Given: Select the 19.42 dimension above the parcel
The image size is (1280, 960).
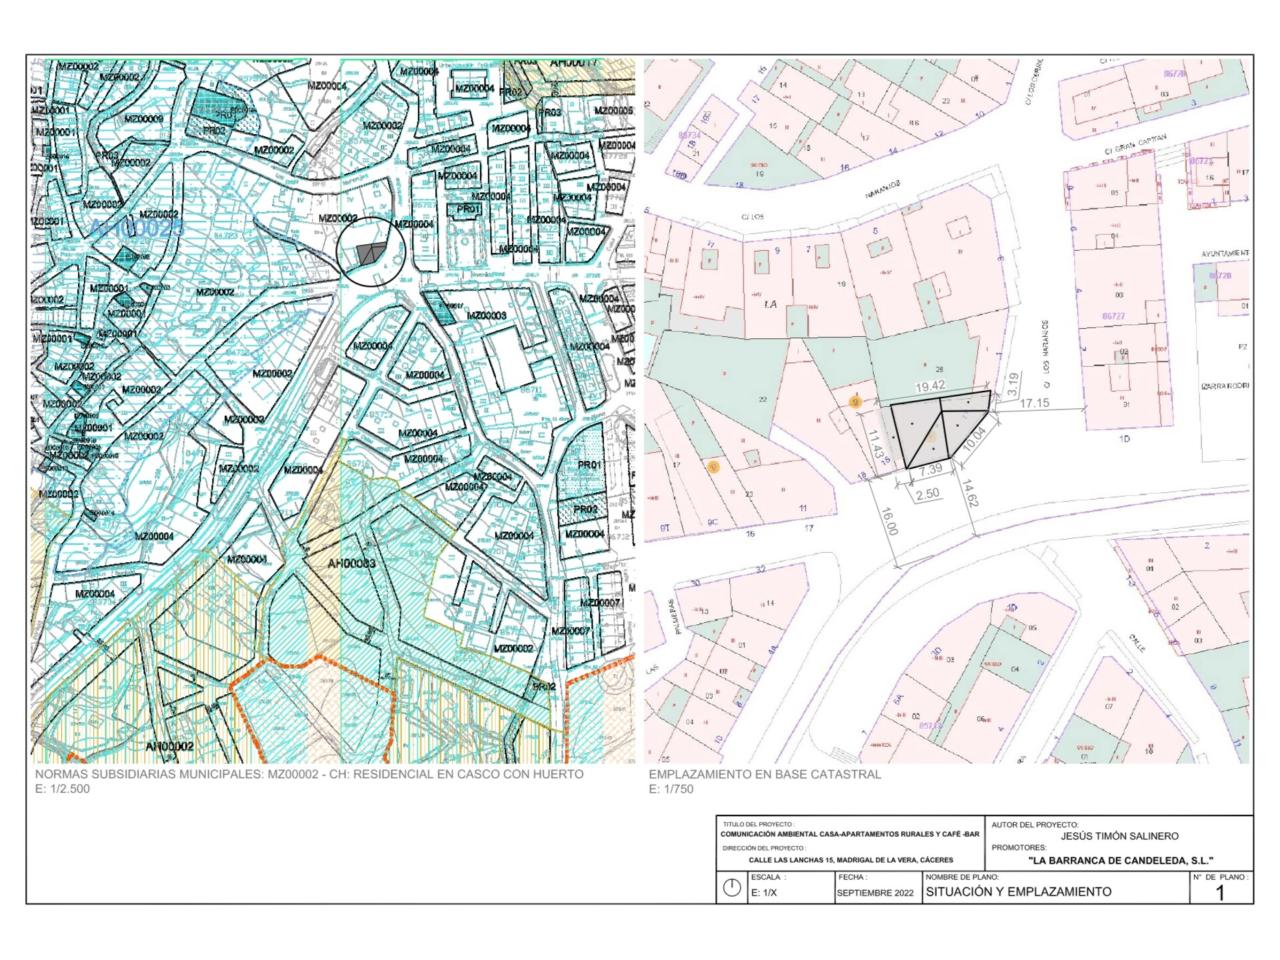Looking at the screenshot, I should 930,385.
